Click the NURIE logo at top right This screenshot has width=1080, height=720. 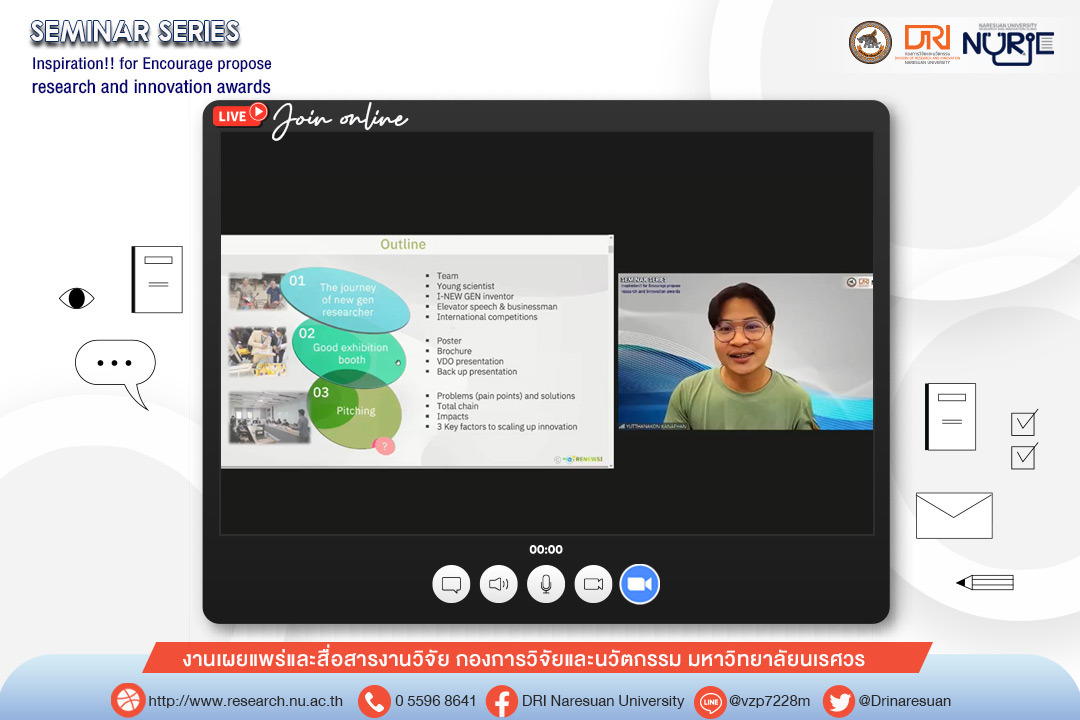(x=1008, y=45)
